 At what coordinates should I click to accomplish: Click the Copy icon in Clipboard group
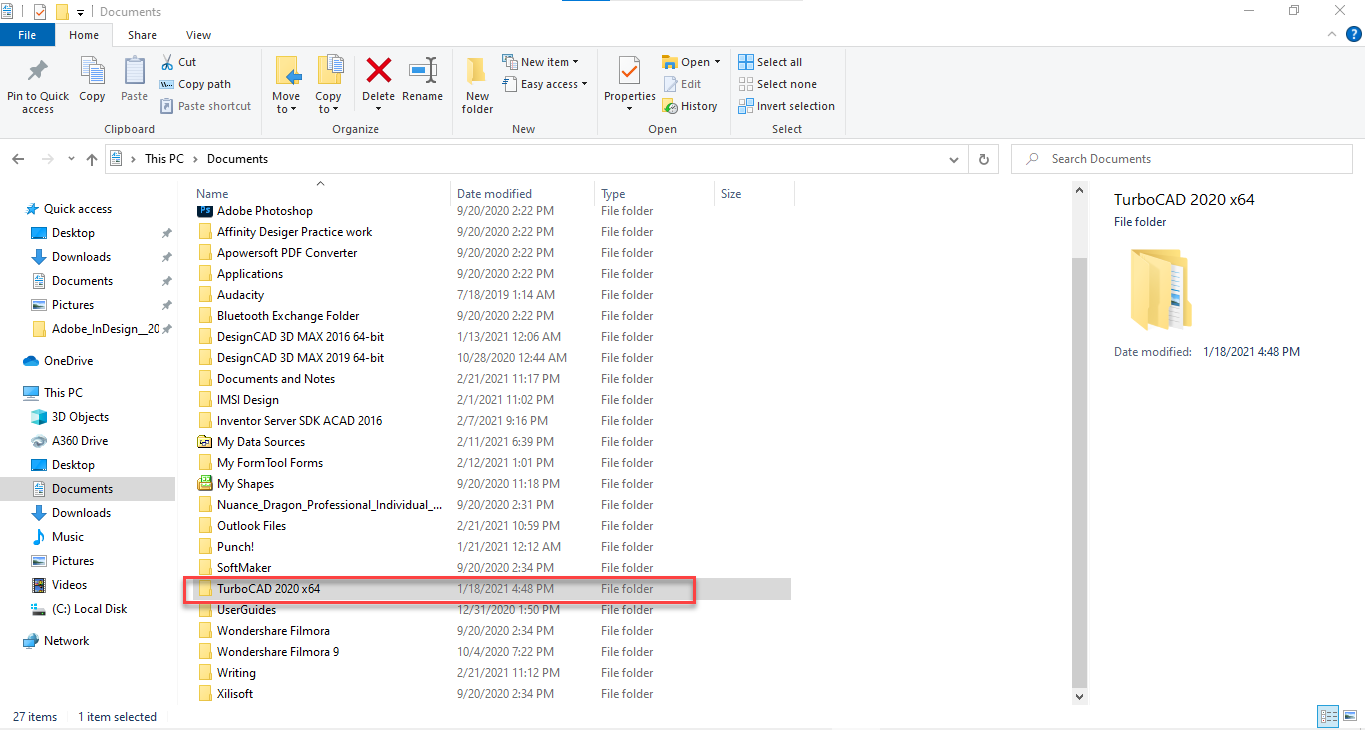click(x=92, y=71)
